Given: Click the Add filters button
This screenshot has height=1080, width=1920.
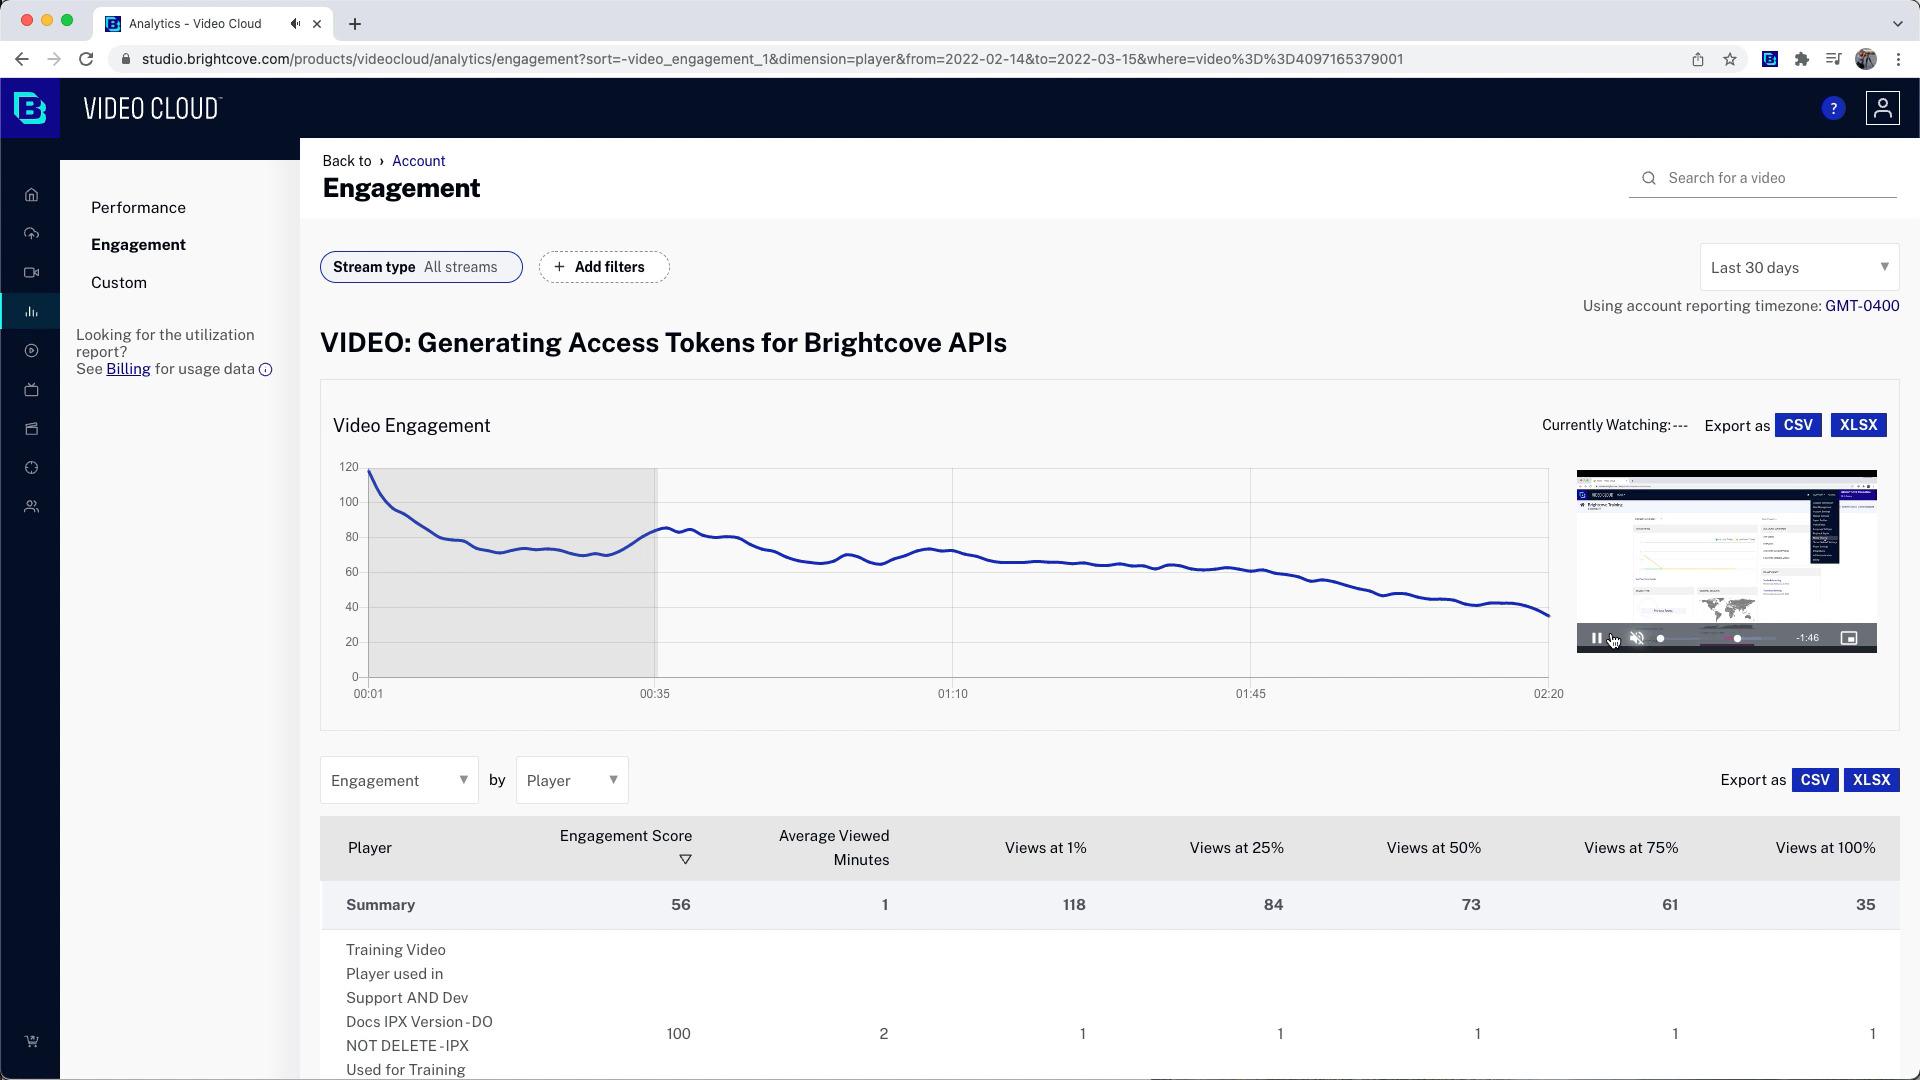Looking at the screenshot, I should (604, 267).
